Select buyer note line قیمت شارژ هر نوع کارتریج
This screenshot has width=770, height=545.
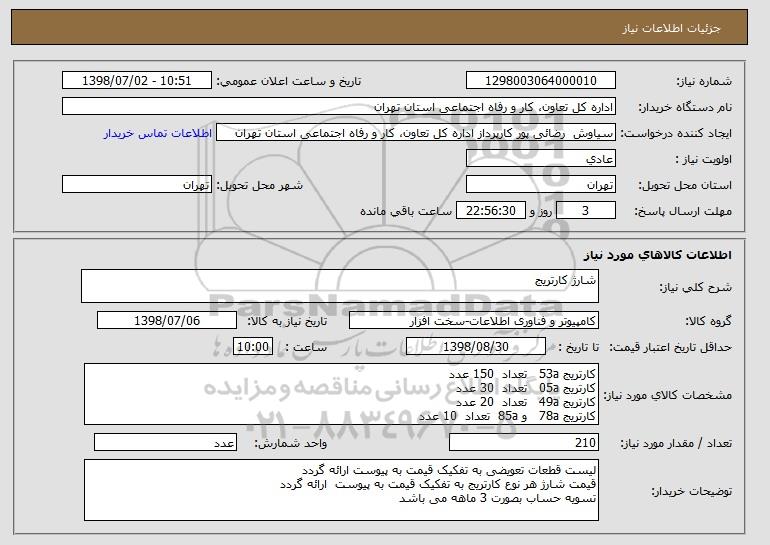tap(438, 484)
